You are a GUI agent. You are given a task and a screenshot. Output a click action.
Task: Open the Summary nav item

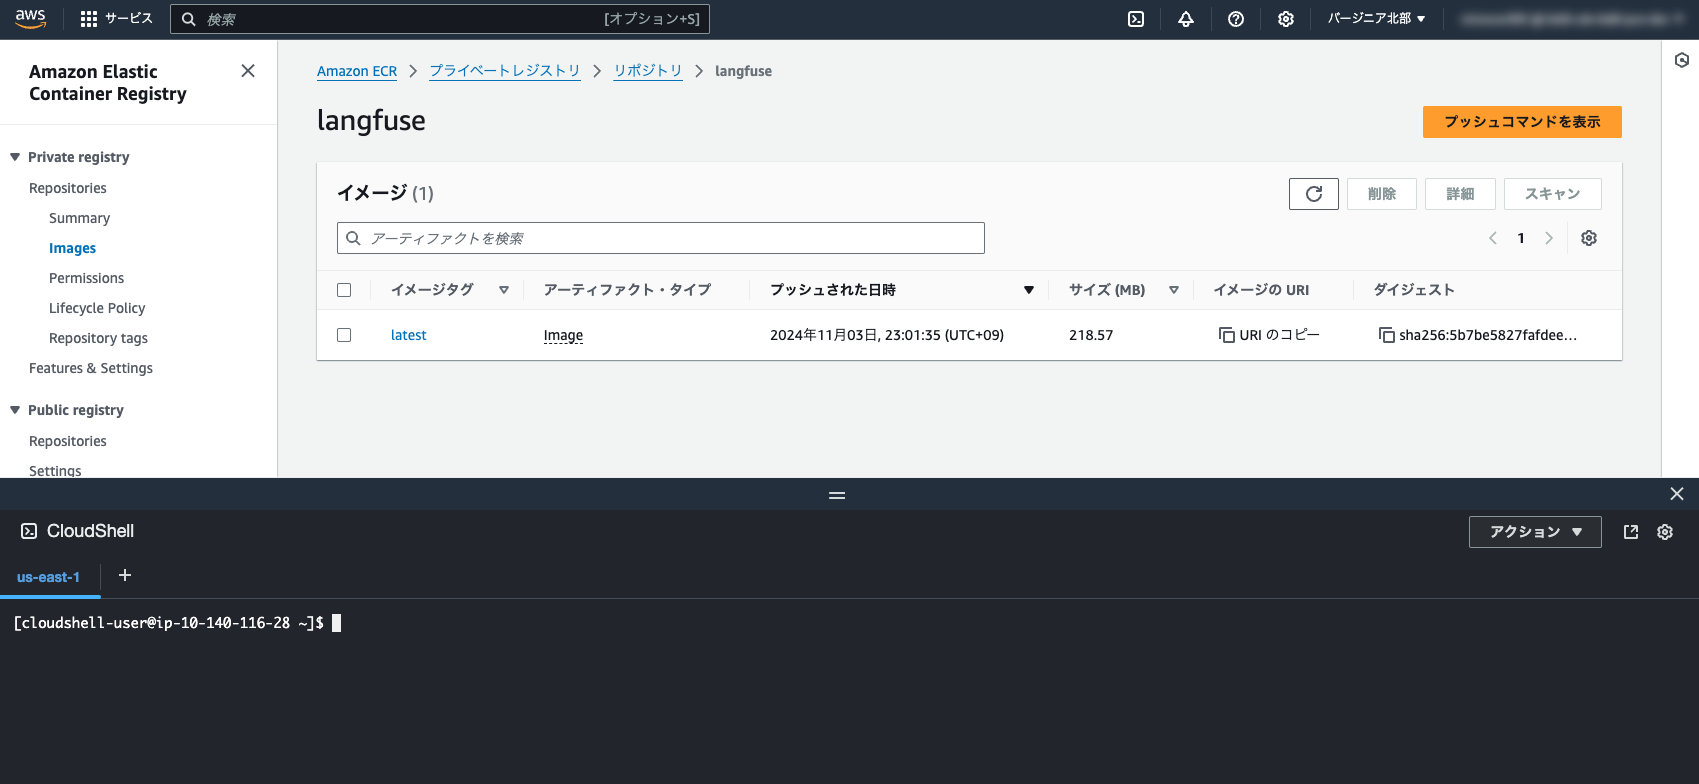pos(79,218)
